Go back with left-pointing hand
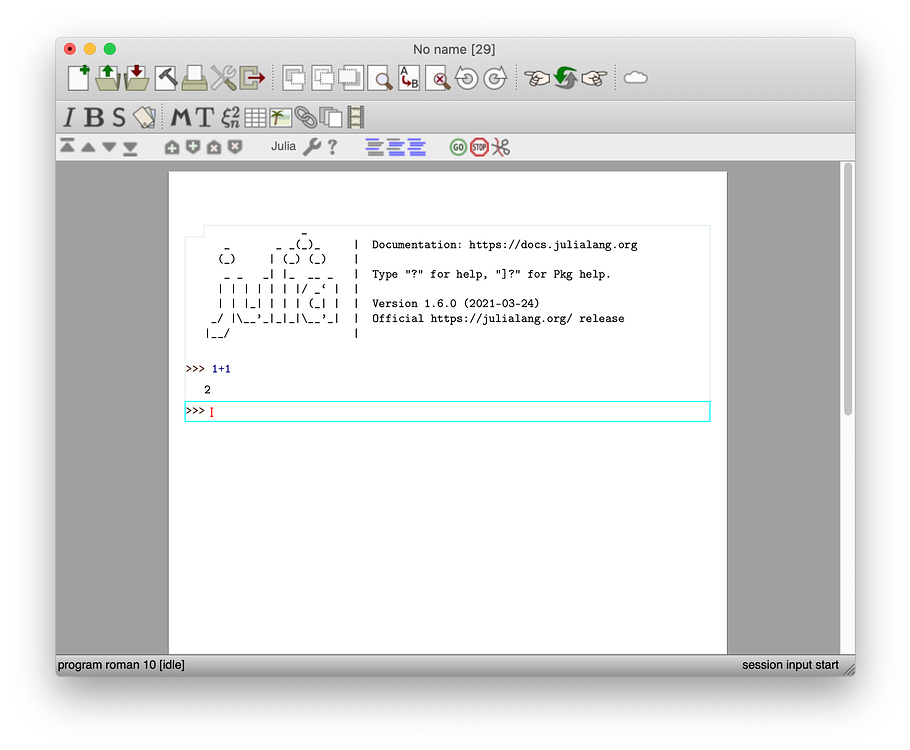The width and height of the screenshot is (910, 750). click(537, 78)
